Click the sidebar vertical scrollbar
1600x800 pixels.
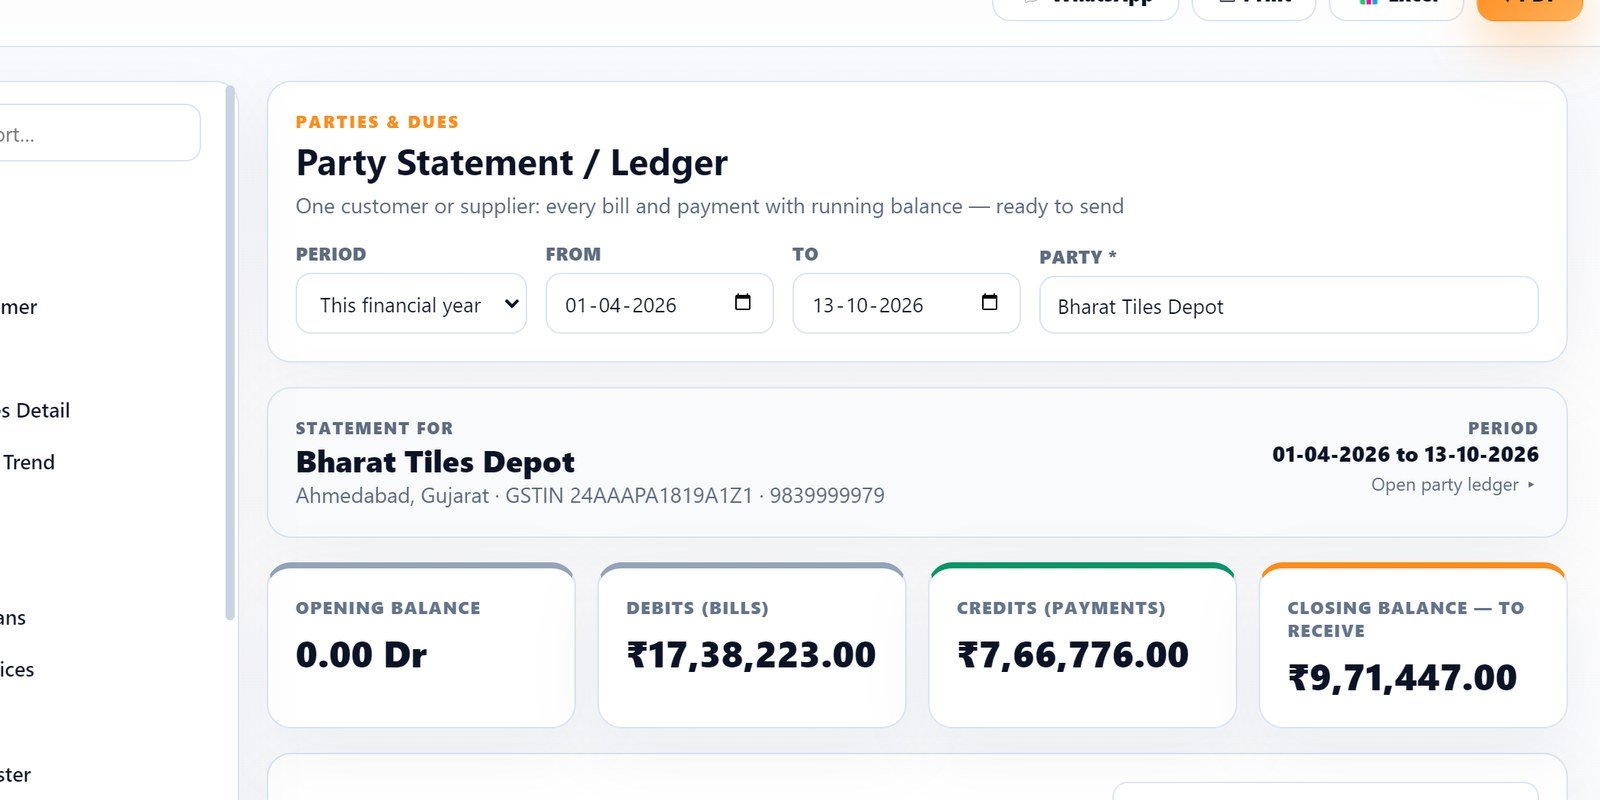coord(230,352)
